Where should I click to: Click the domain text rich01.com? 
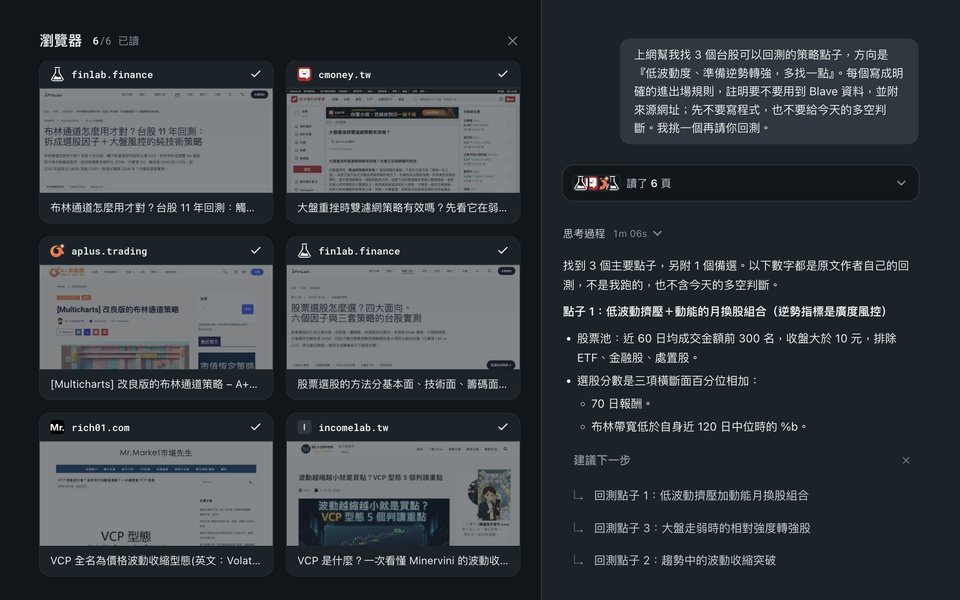tap(100, 427)
